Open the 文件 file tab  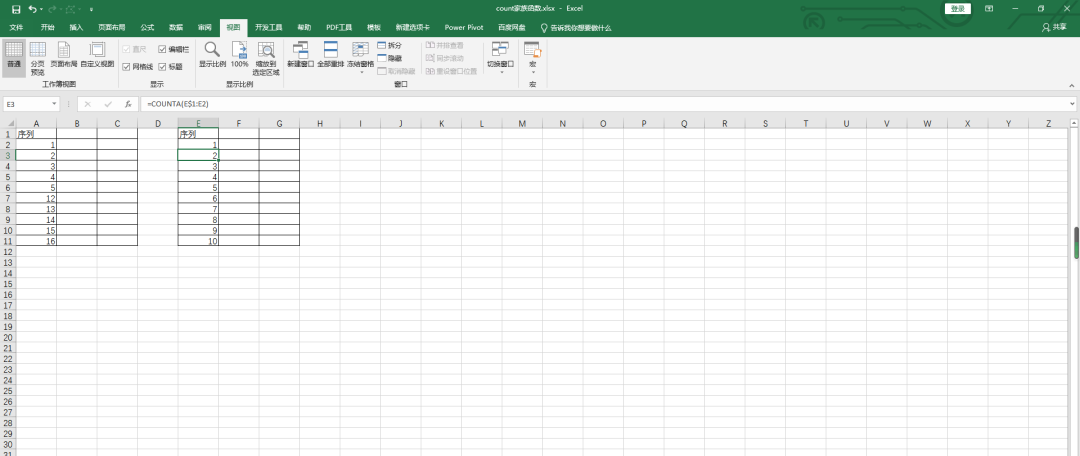pos(17,28)
